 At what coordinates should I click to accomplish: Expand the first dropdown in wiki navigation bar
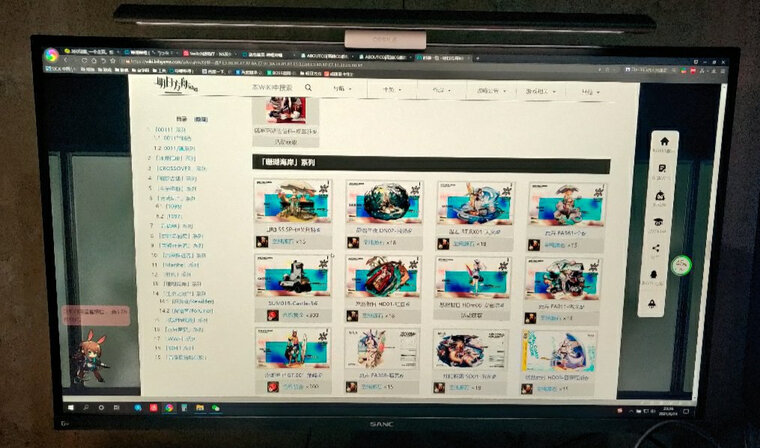pos(342,89)
